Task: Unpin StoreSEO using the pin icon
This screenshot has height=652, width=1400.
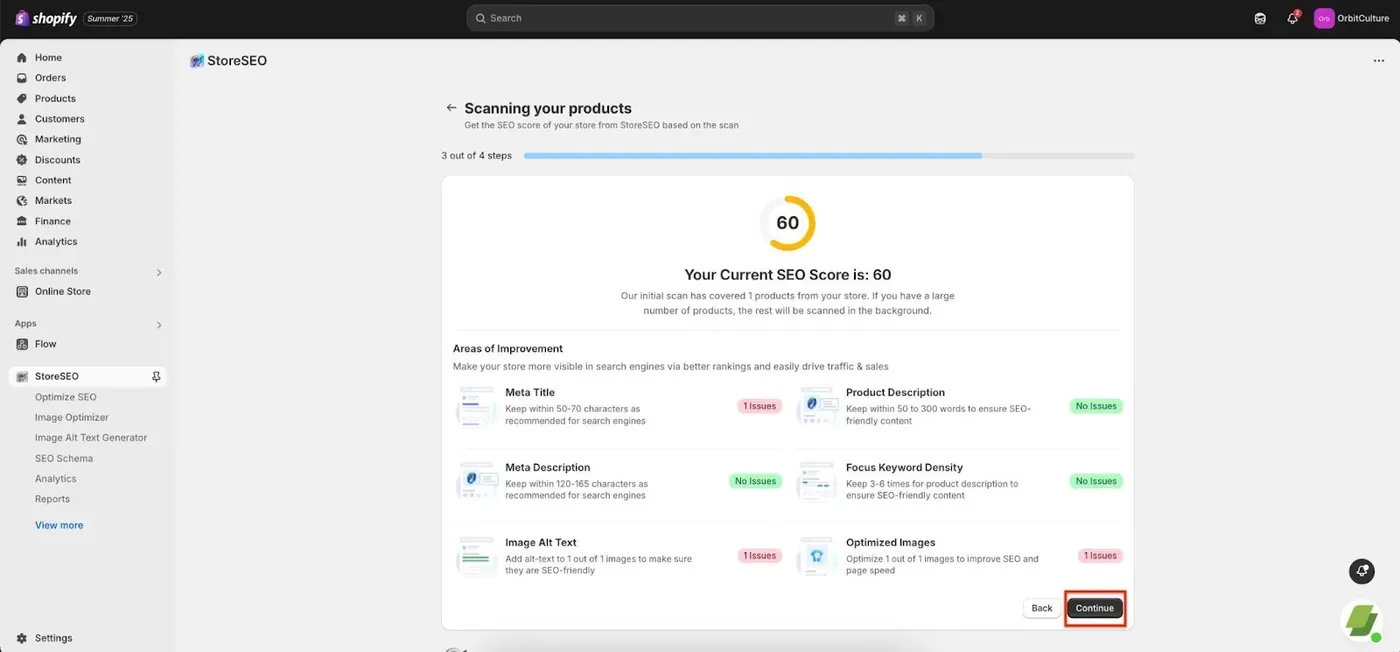Action: point(156,377)
